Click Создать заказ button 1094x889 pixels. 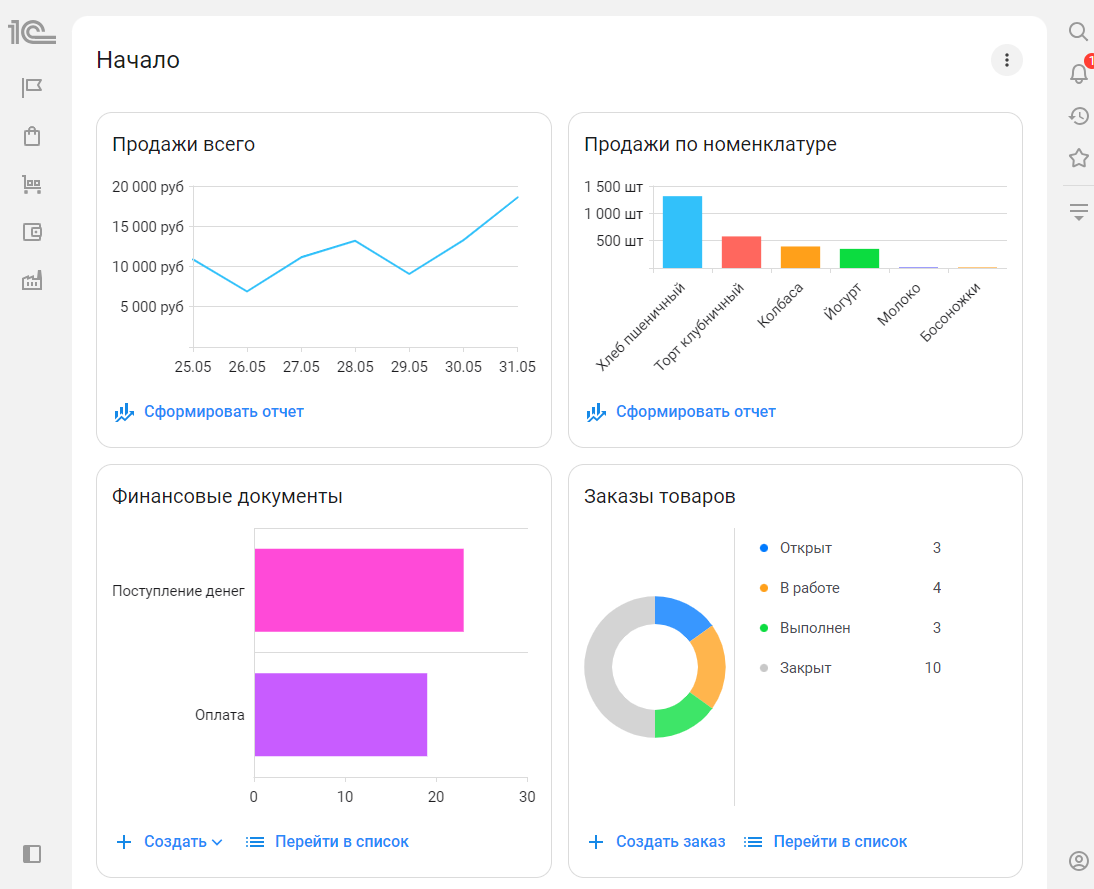coord(657,842)
